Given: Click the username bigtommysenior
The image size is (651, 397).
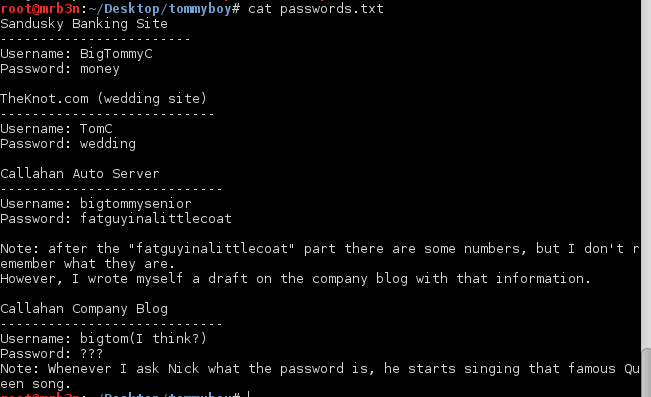Looking at the screenshot, I should click(135, 204).
